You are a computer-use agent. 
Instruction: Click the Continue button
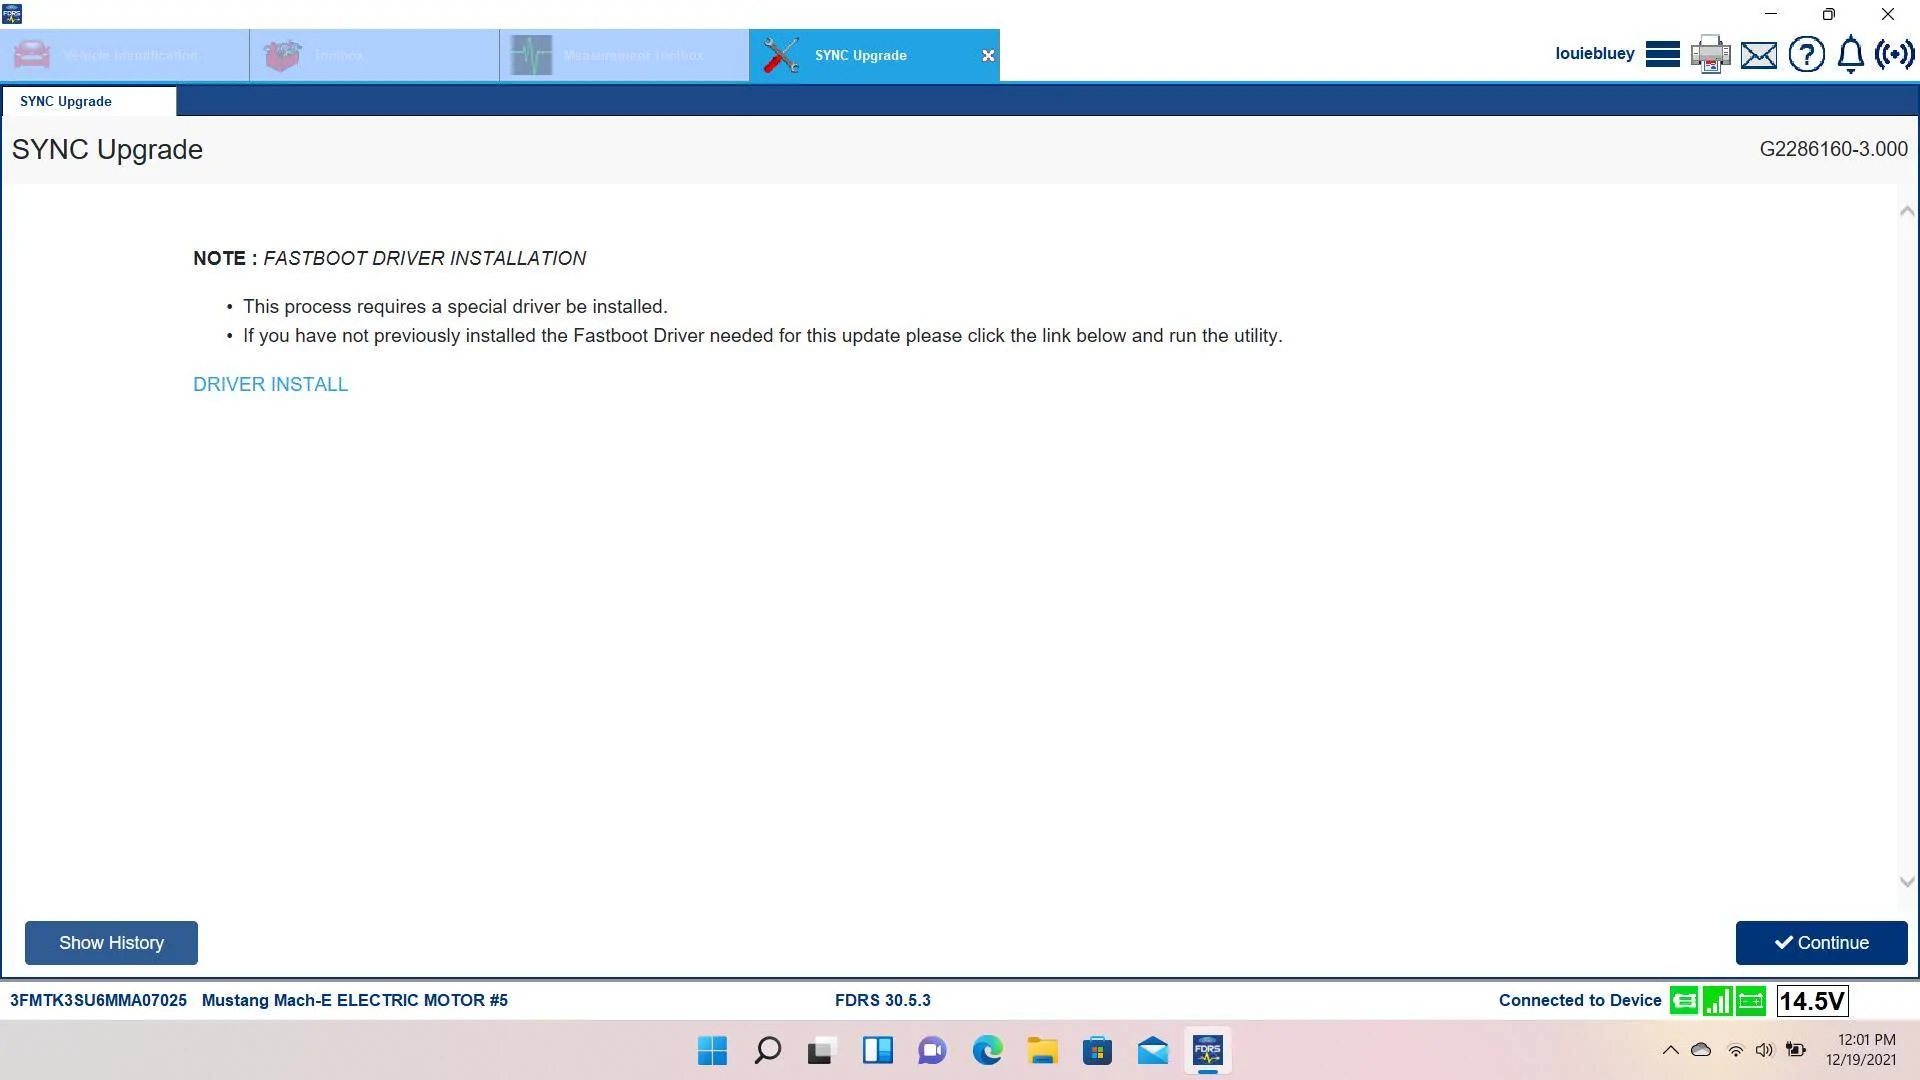click(1821, 943)
